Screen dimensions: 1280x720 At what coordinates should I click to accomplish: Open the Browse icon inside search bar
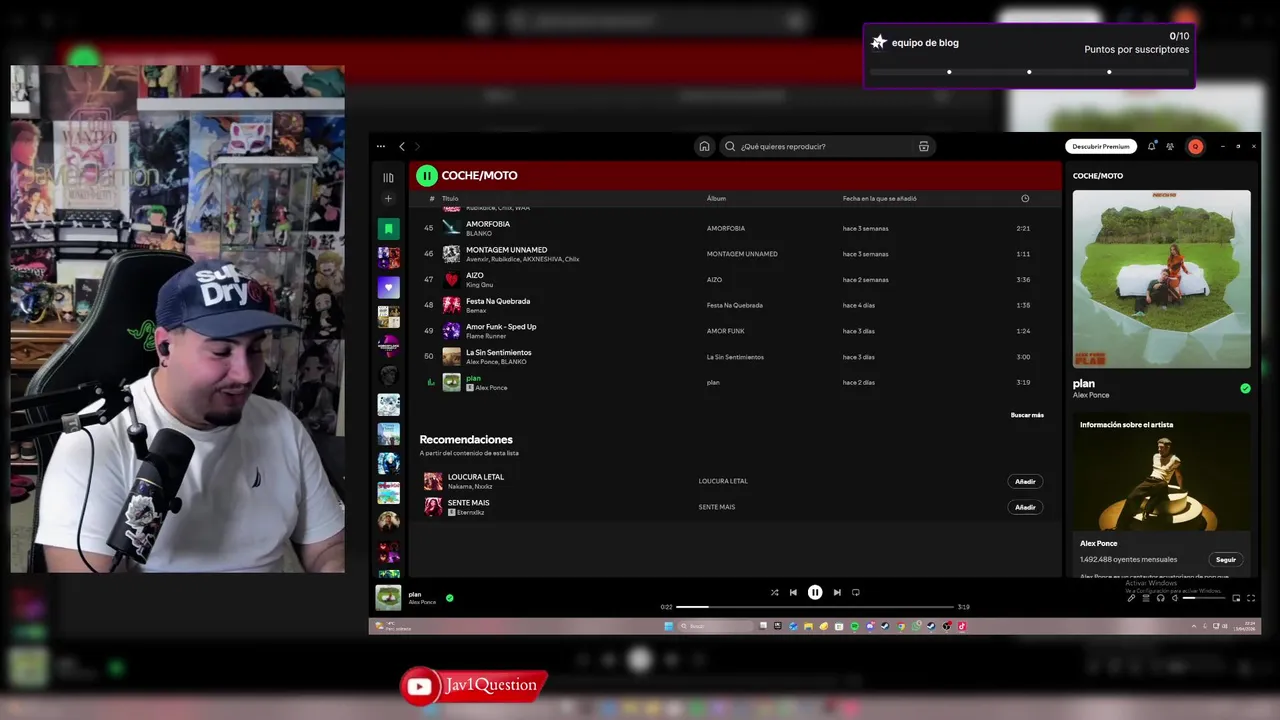[924, 146]
